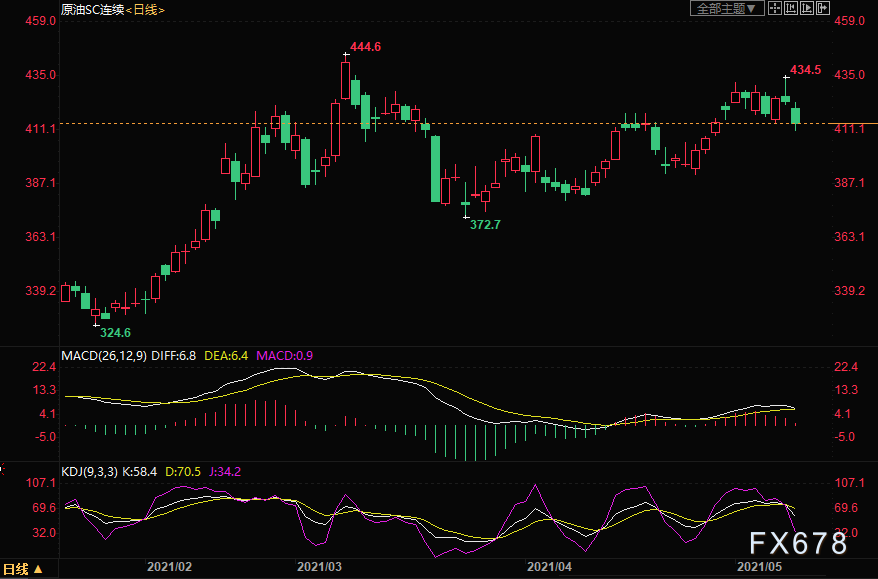Click the 原油SC连续 contract title
The width and height of the screenshot is (878, 579).
click(x=90, y=9)
